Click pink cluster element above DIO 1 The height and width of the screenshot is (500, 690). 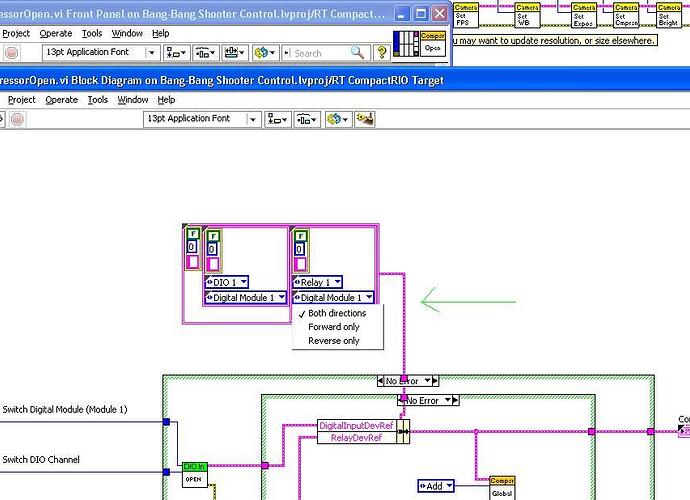tap(213, 264)
